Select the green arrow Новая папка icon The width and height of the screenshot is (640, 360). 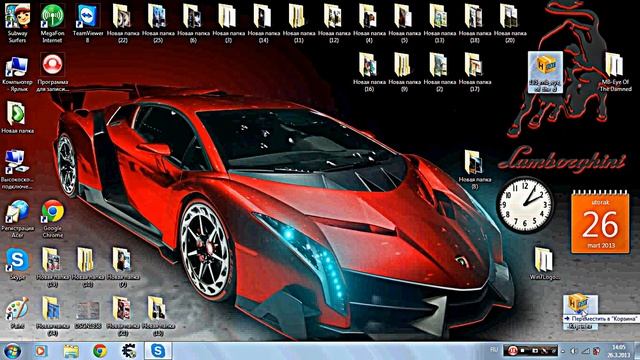tap(17, 118)
